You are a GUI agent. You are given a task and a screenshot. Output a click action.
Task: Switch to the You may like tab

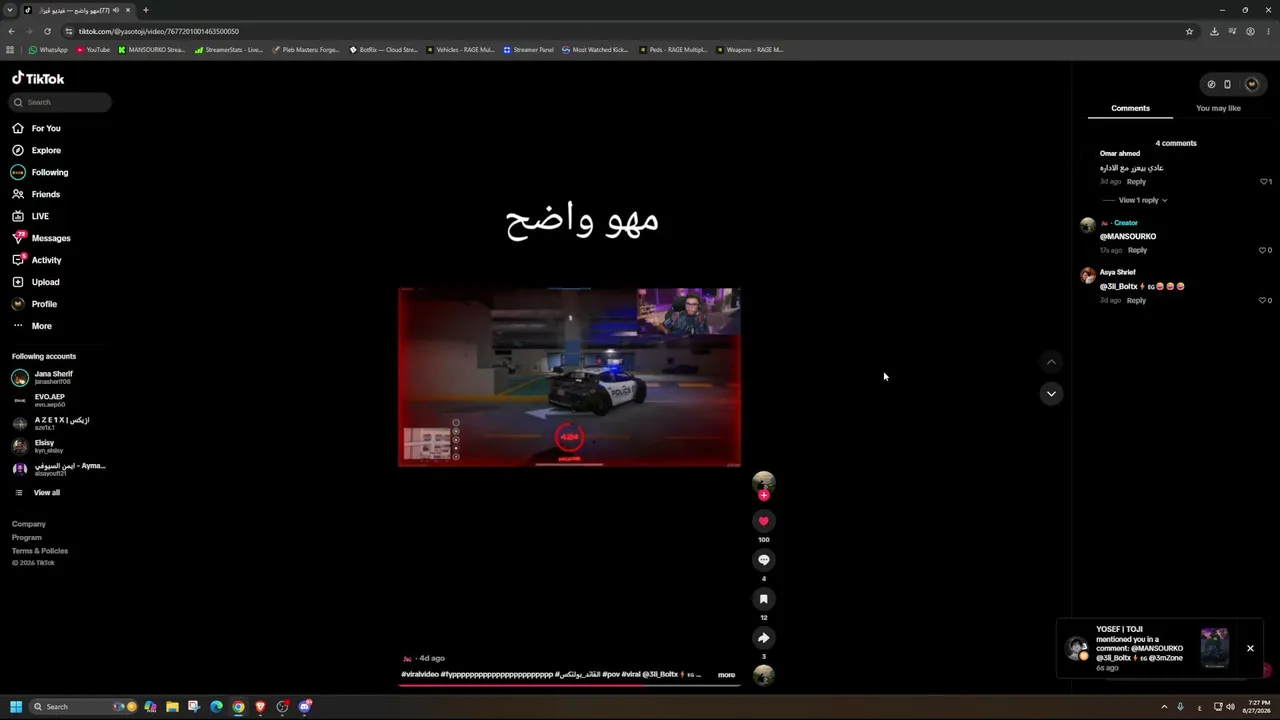(x=1218, y=108)
